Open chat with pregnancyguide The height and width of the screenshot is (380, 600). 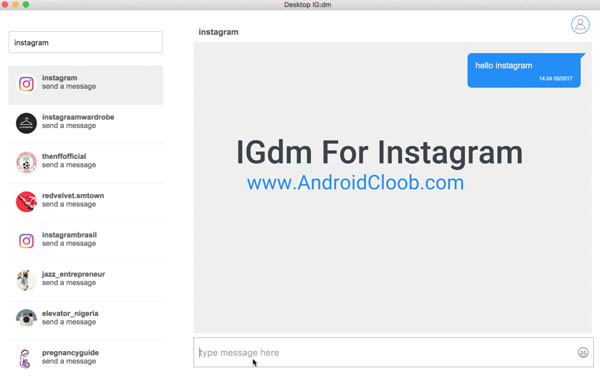(86, 359)
